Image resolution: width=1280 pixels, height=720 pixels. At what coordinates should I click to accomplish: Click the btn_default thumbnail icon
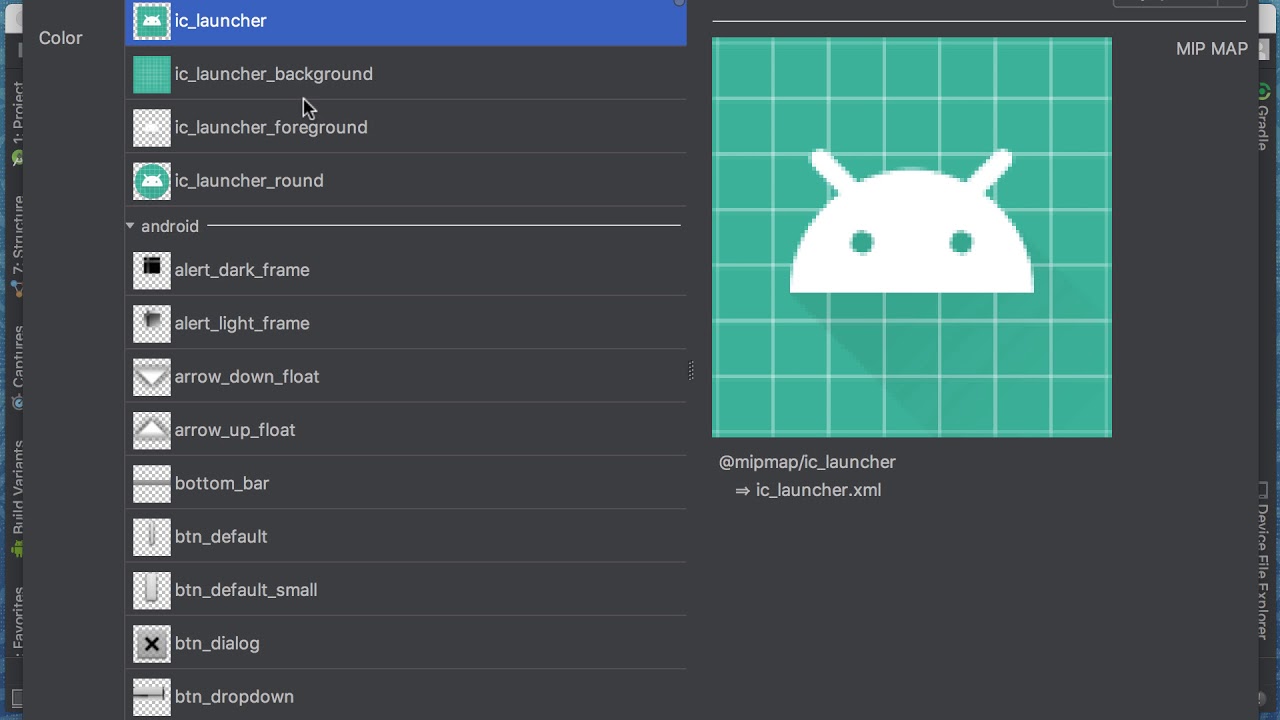coord(152,537)
